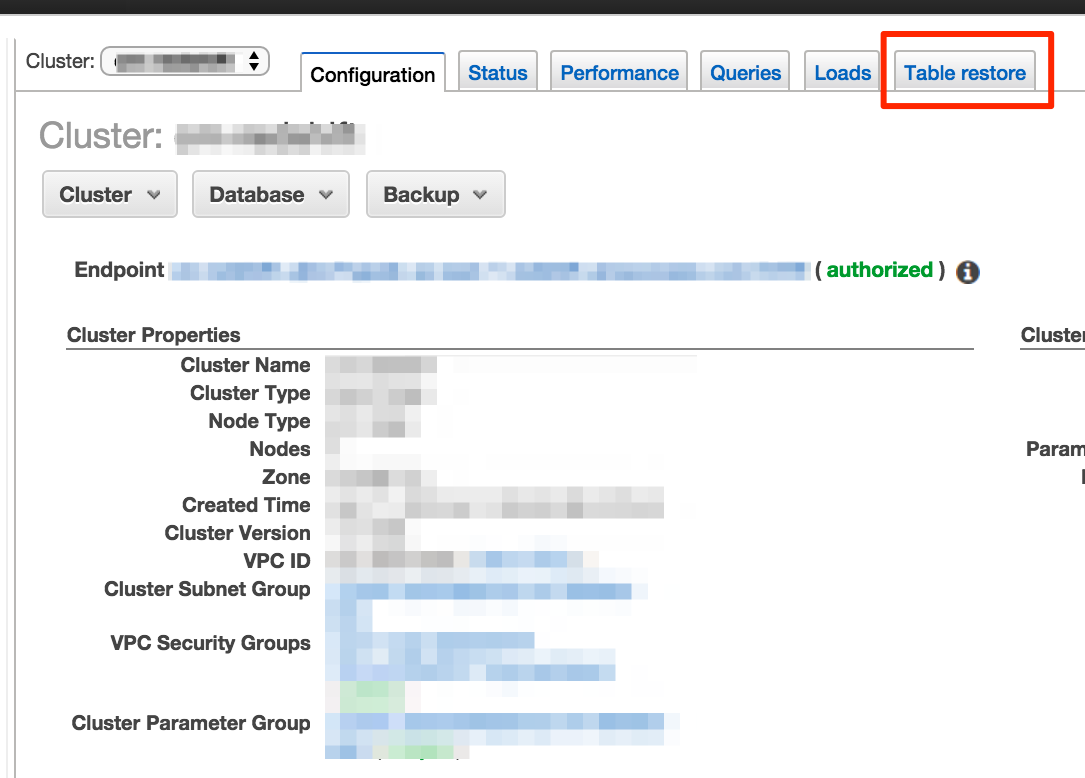Open the Table restore tab
Viewport: 1085px width, 778px height.
coord(964,72)
